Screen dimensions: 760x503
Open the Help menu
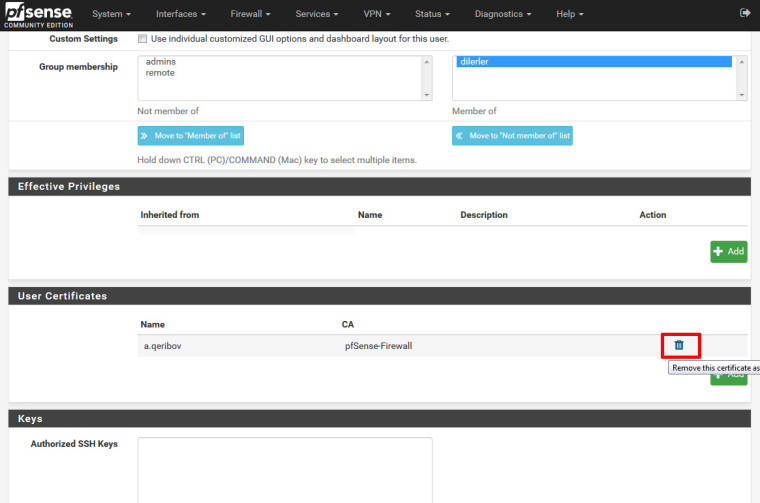(569, 14)
